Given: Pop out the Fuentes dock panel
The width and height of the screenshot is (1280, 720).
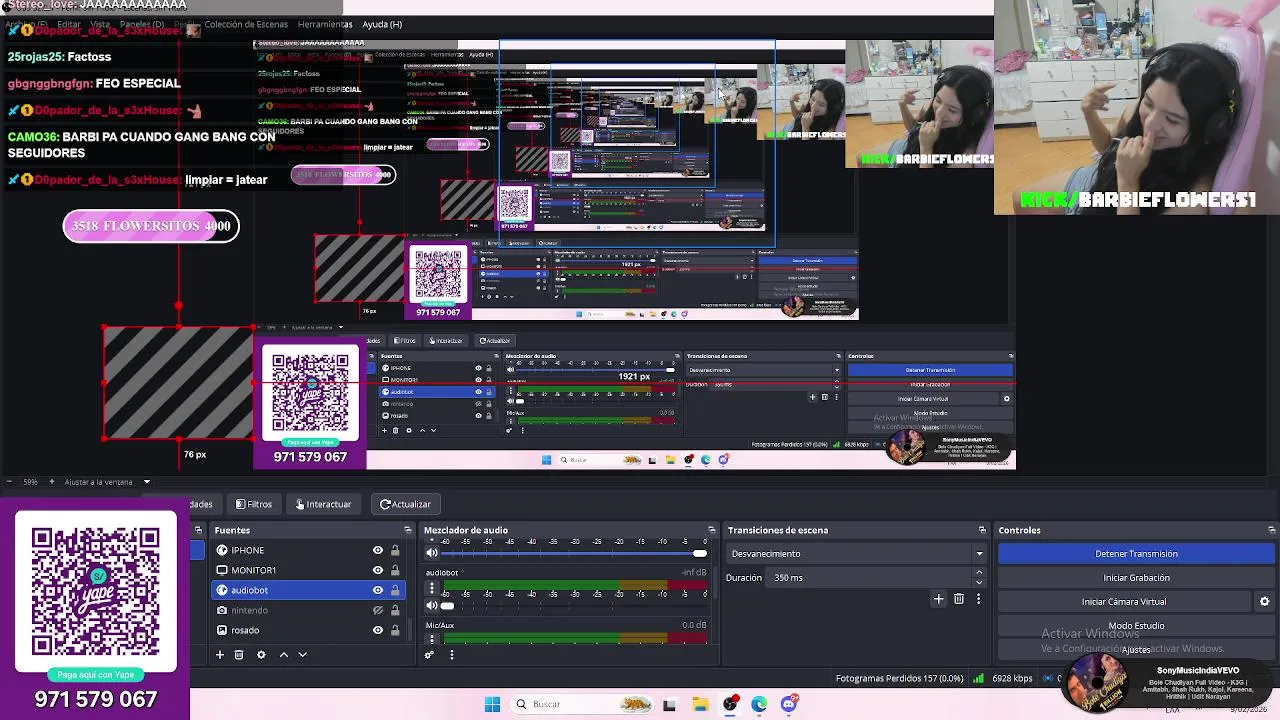Looking at the screenshot, I should click(407, 530).
